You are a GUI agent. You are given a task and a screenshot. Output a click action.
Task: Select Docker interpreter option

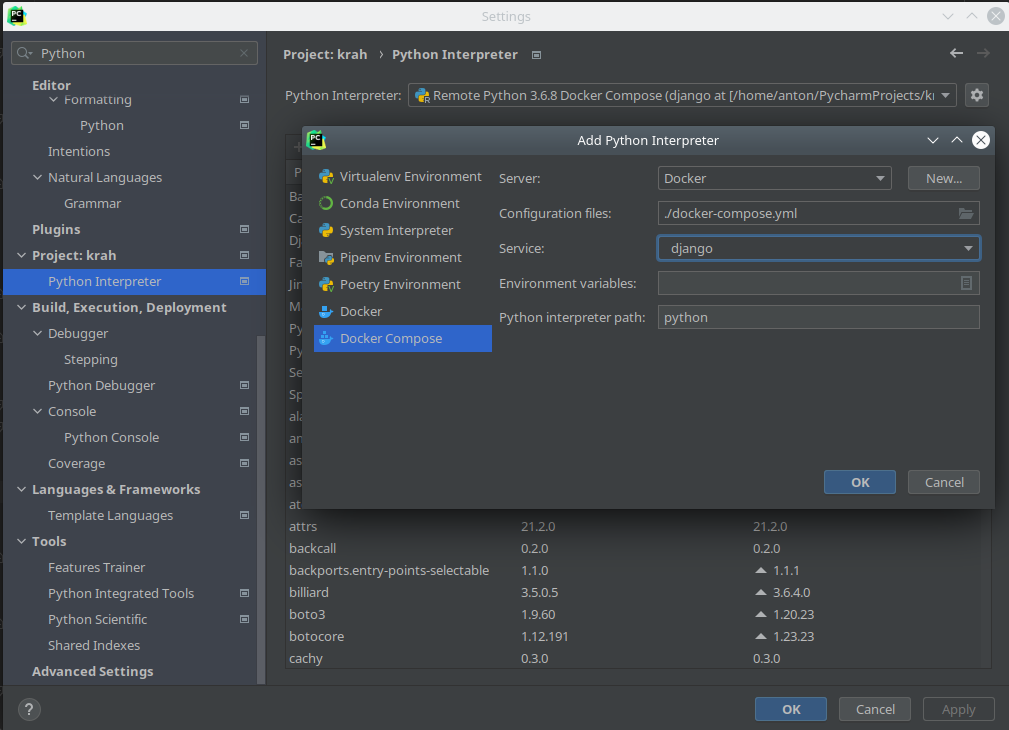[403, 312]
